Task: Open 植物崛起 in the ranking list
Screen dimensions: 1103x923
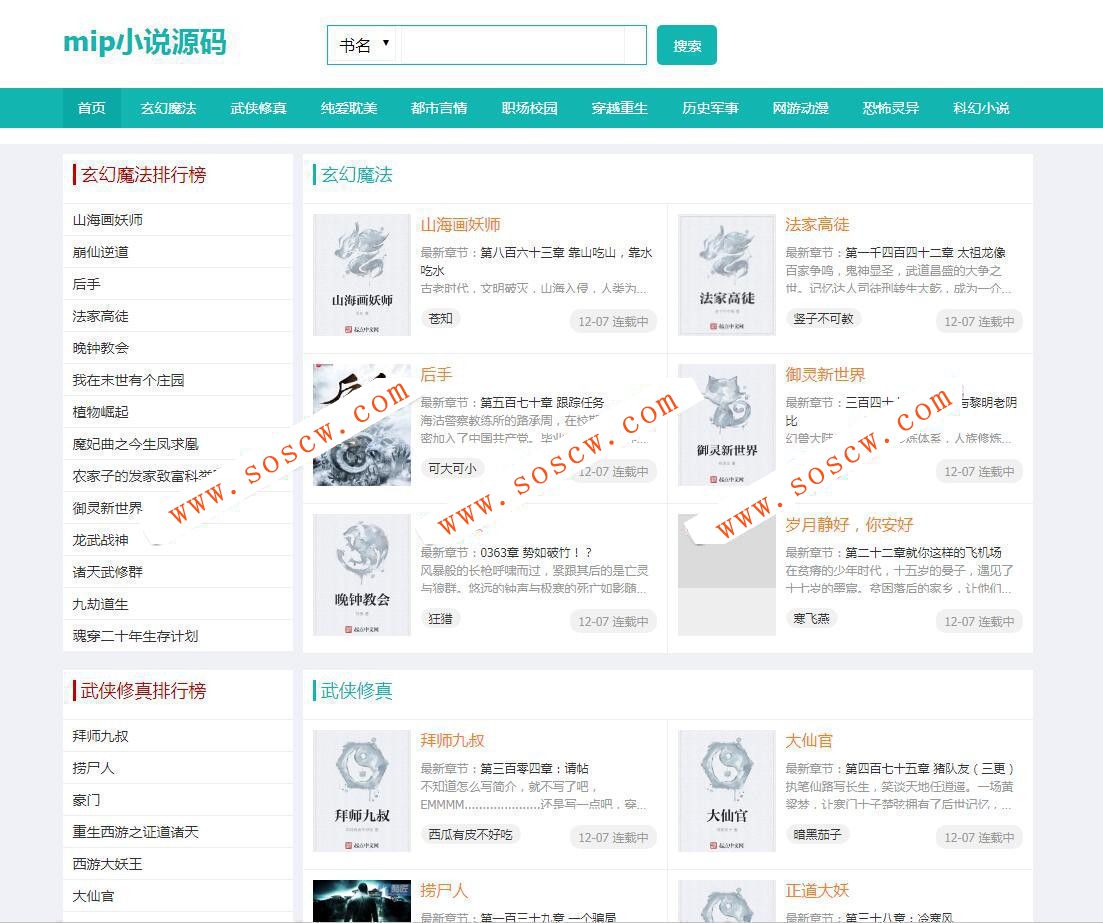Action: tap(101, 412)
